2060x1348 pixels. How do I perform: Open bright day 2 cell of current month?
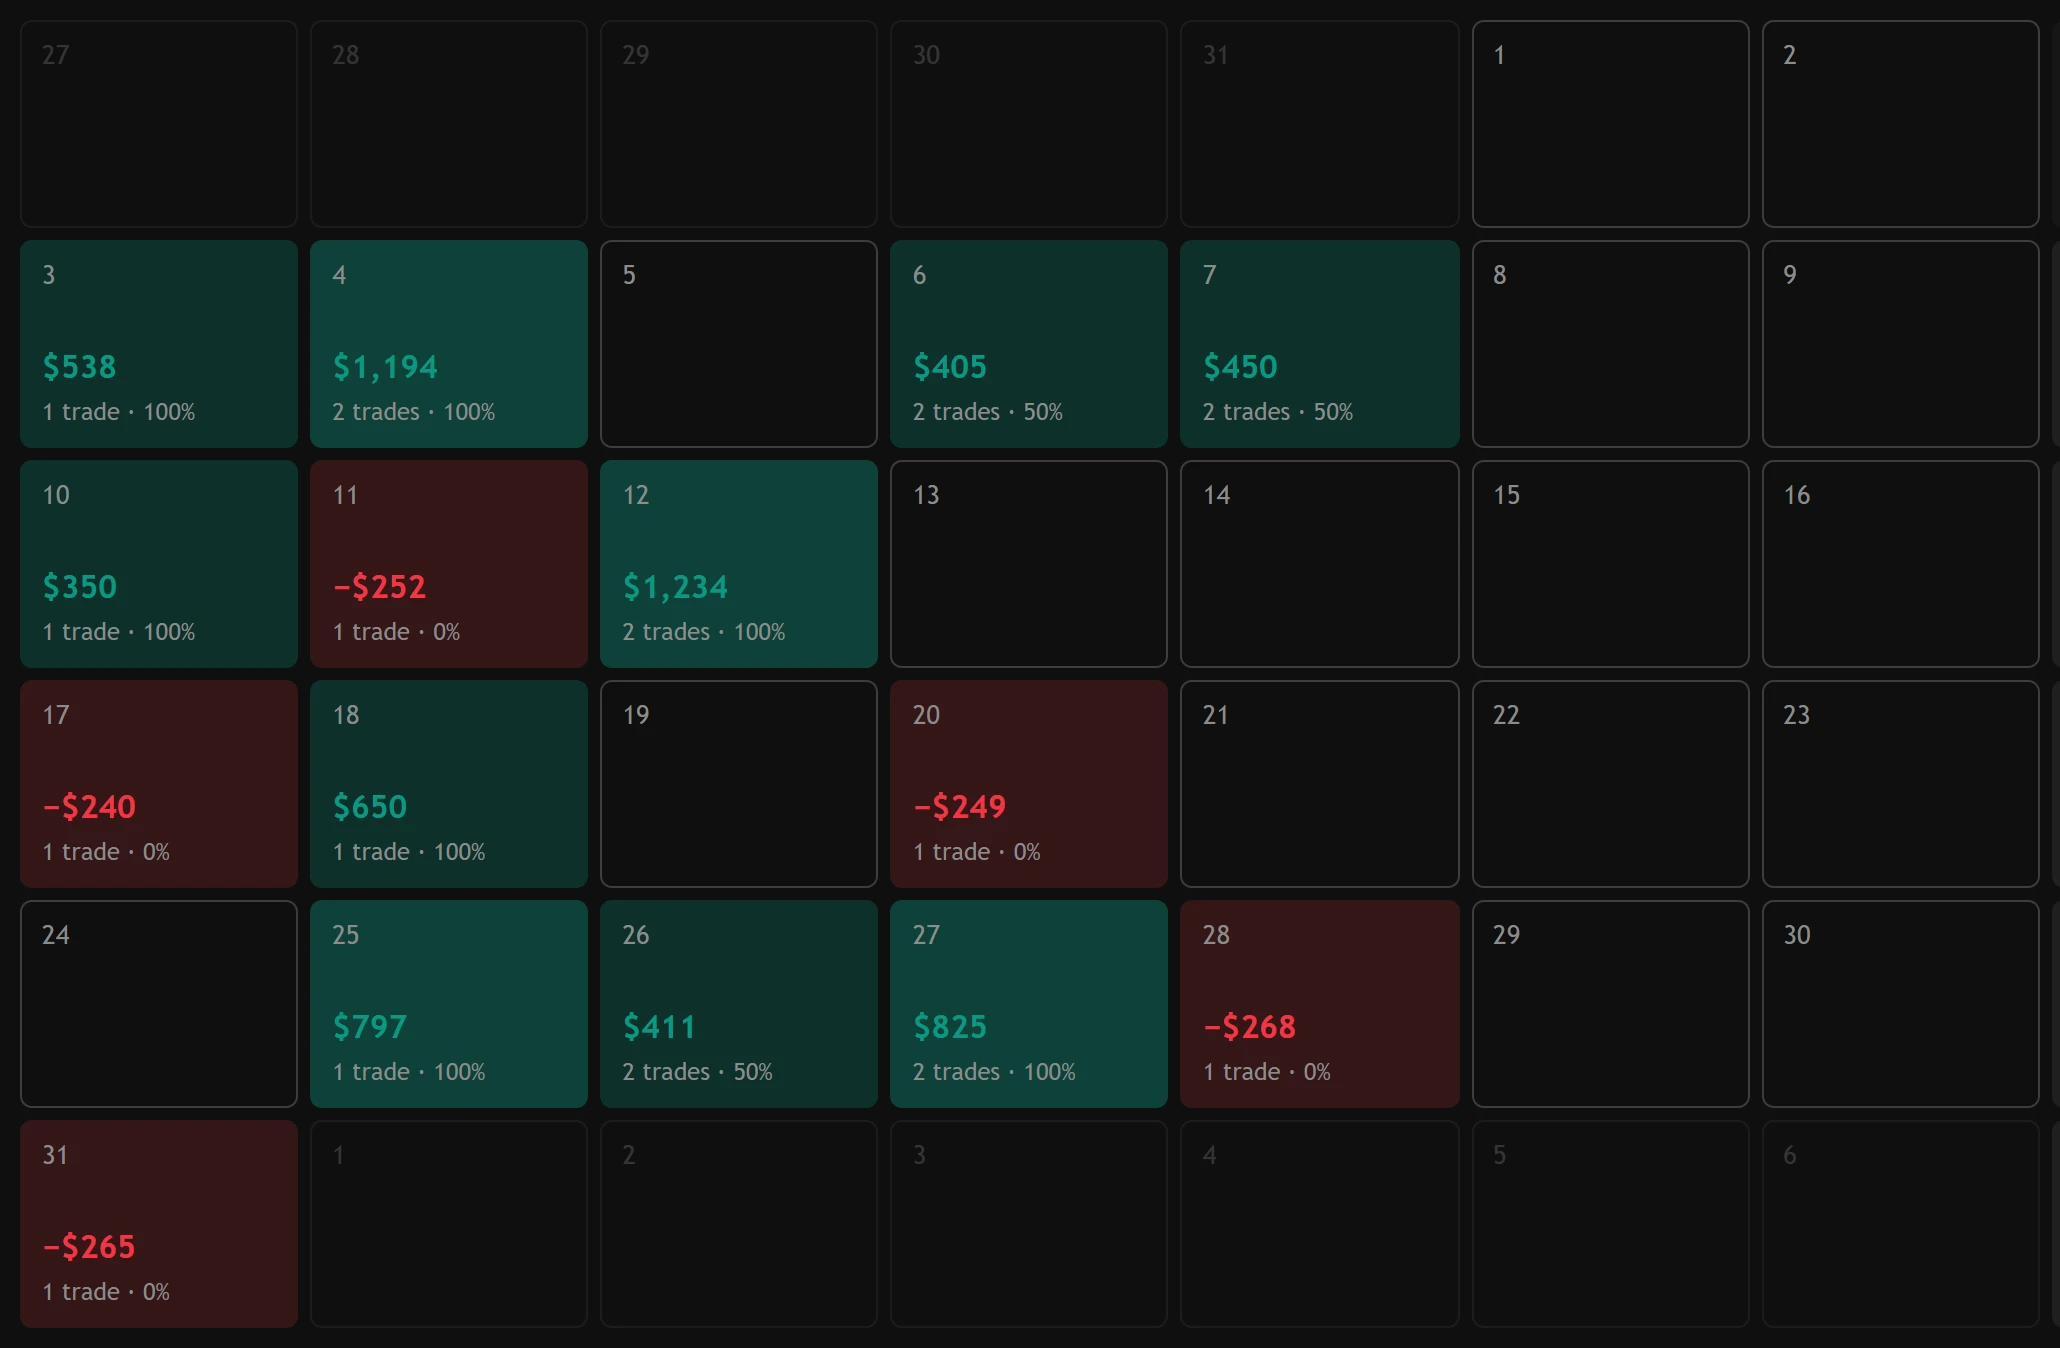[x=1900, y=124]
